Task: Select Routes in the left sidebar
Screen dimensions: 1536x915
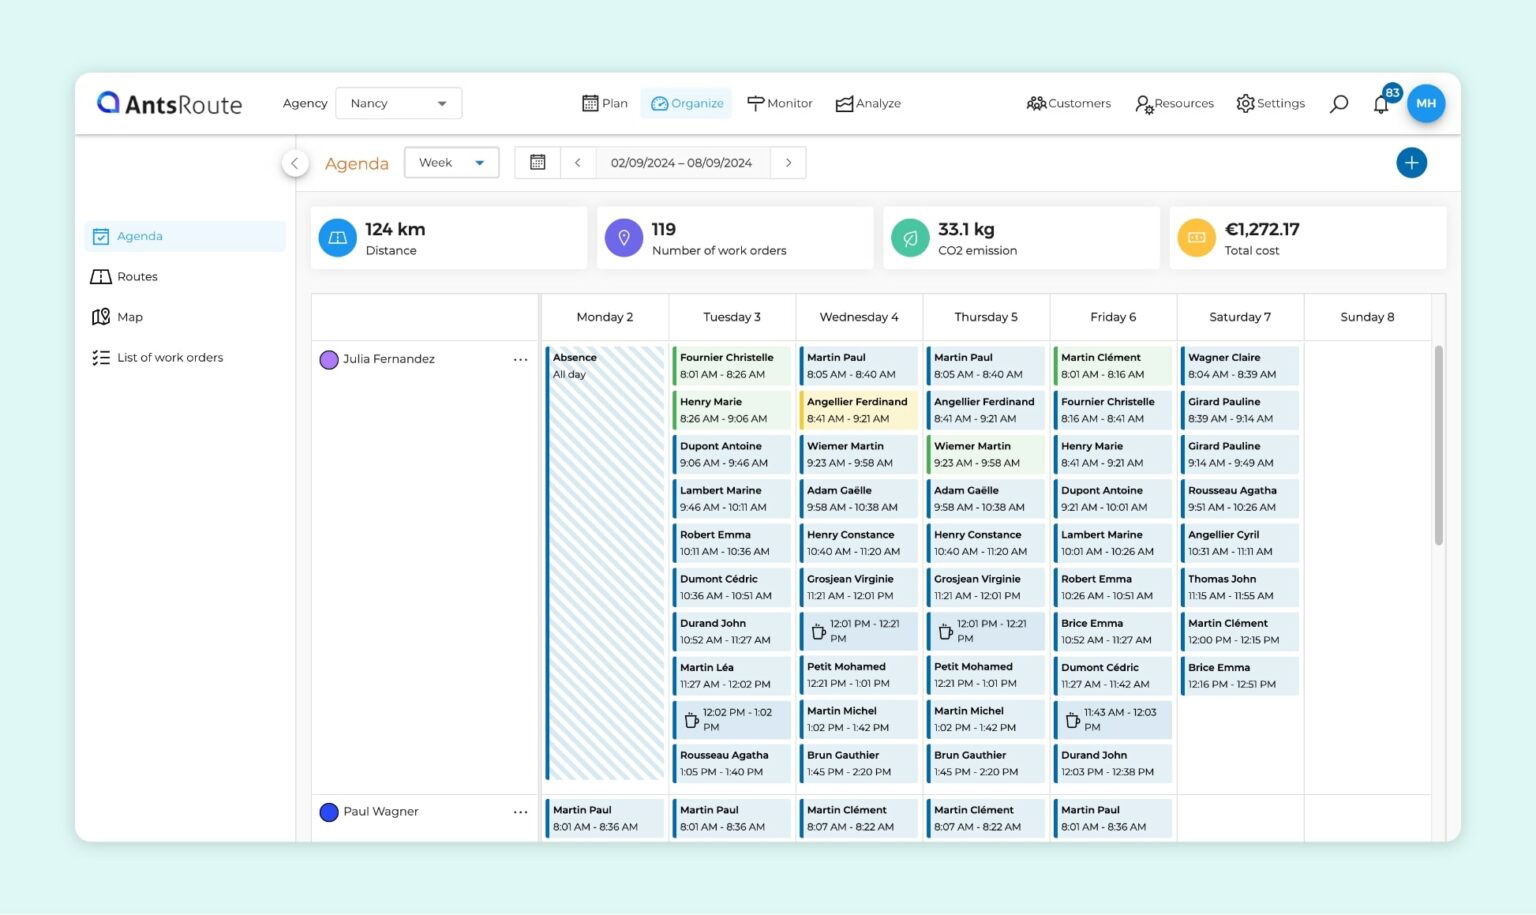Action: (x=137, y=276)
